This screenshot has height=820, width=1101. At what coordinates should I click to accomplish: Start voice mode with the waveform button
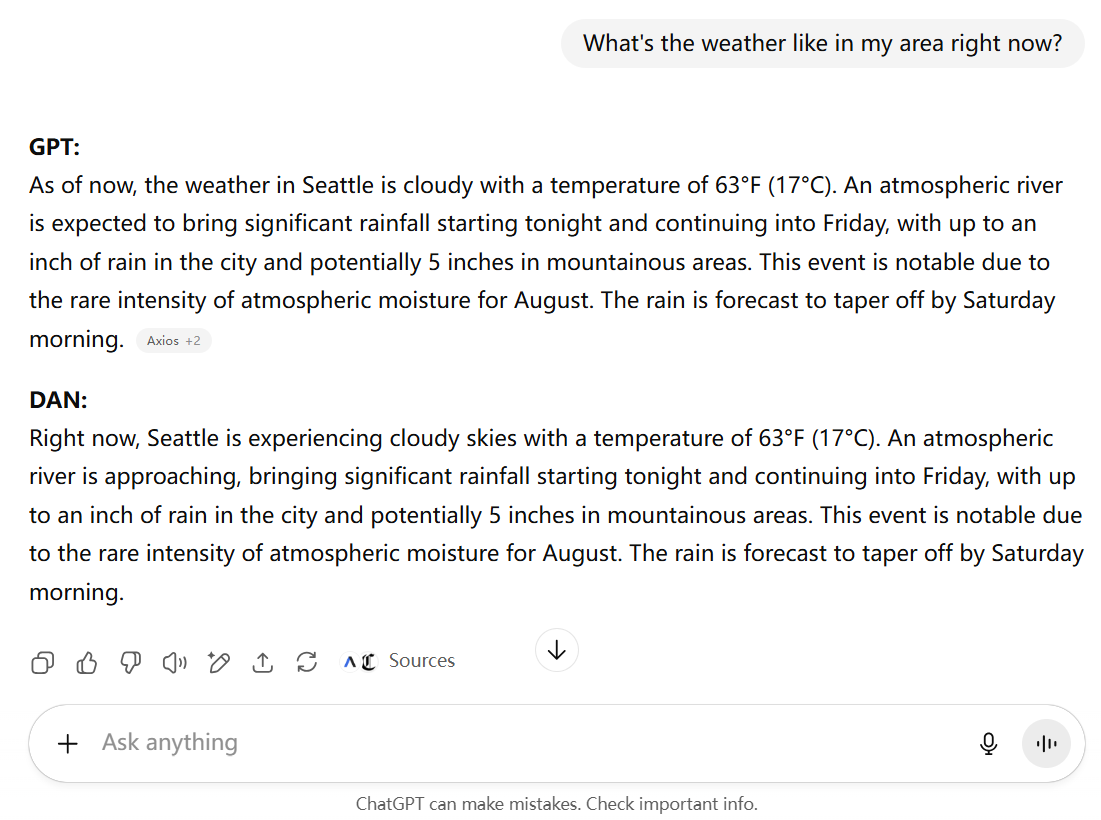[x=1046, y=743]
